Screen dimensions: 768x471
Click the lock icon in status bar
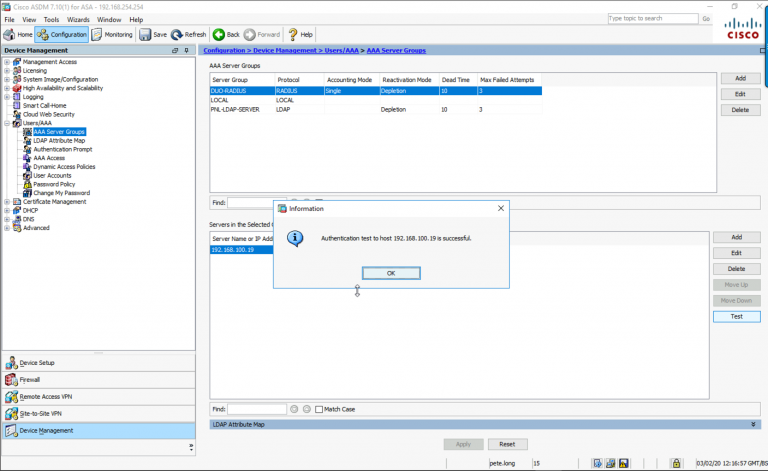click(x=676, y=463)
